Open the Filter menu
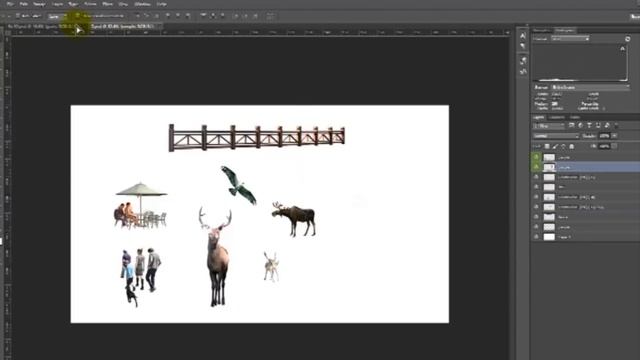Viewport: 640px width, 360px height. (x=107, y=4)
